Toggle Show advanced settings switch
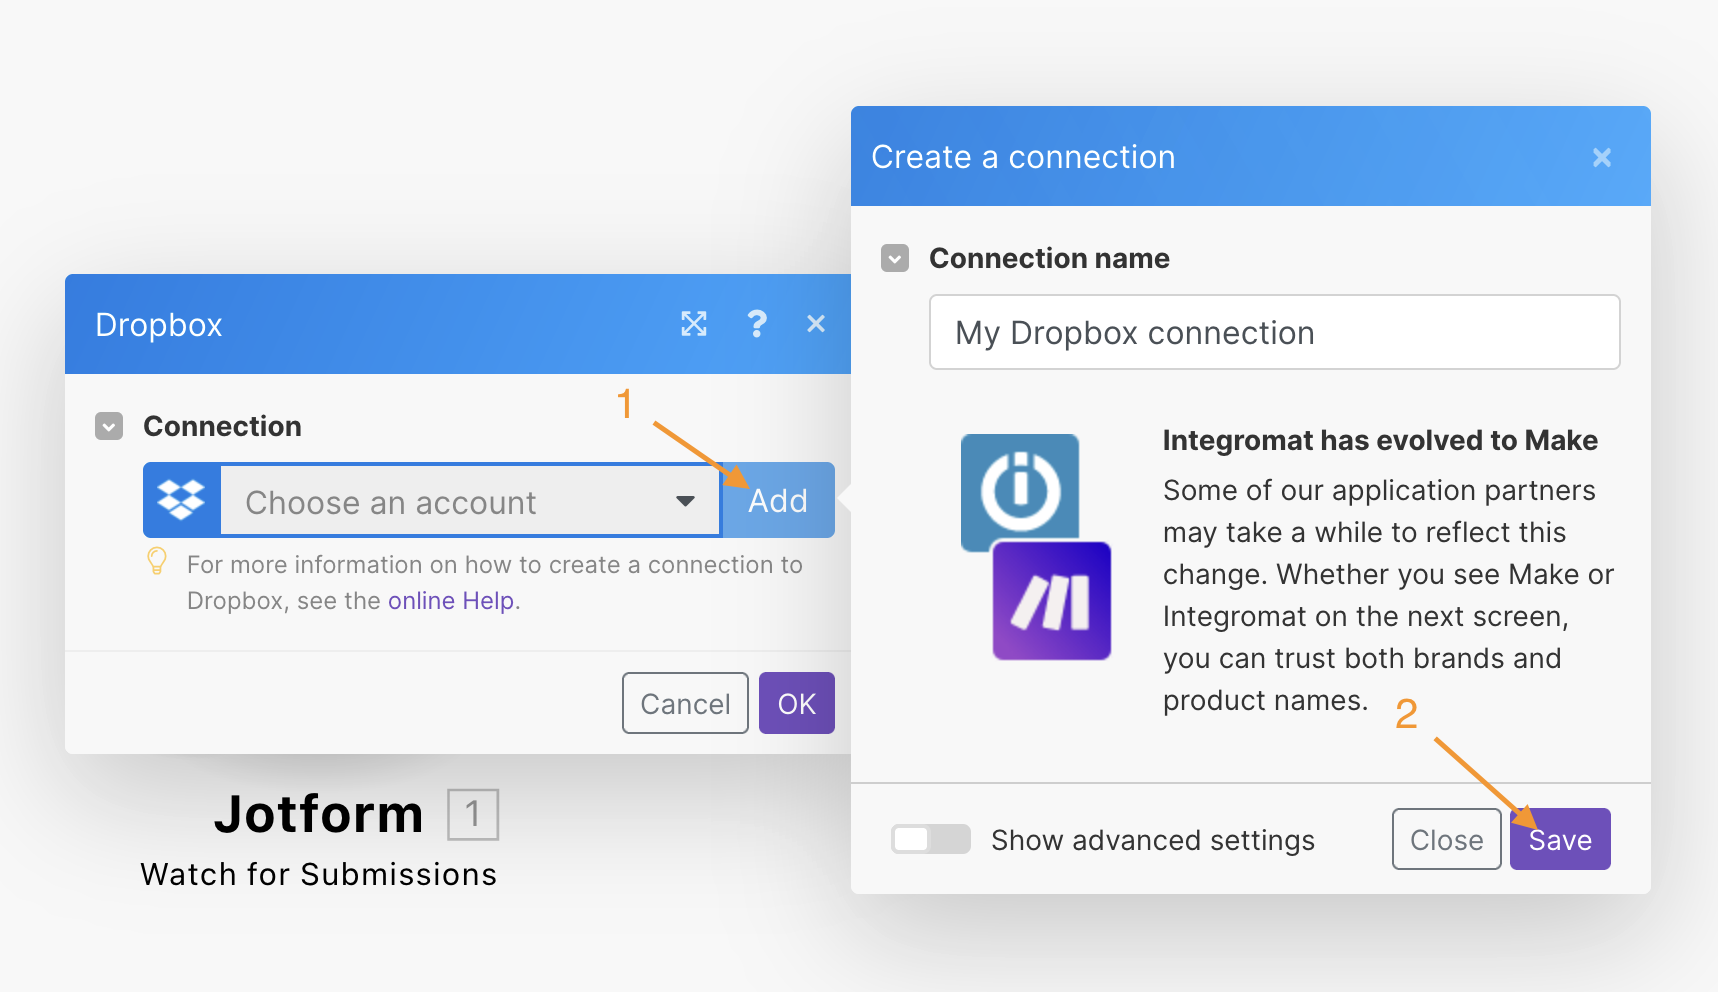Screen dimensions: 1718x992 tap(931, 839)
